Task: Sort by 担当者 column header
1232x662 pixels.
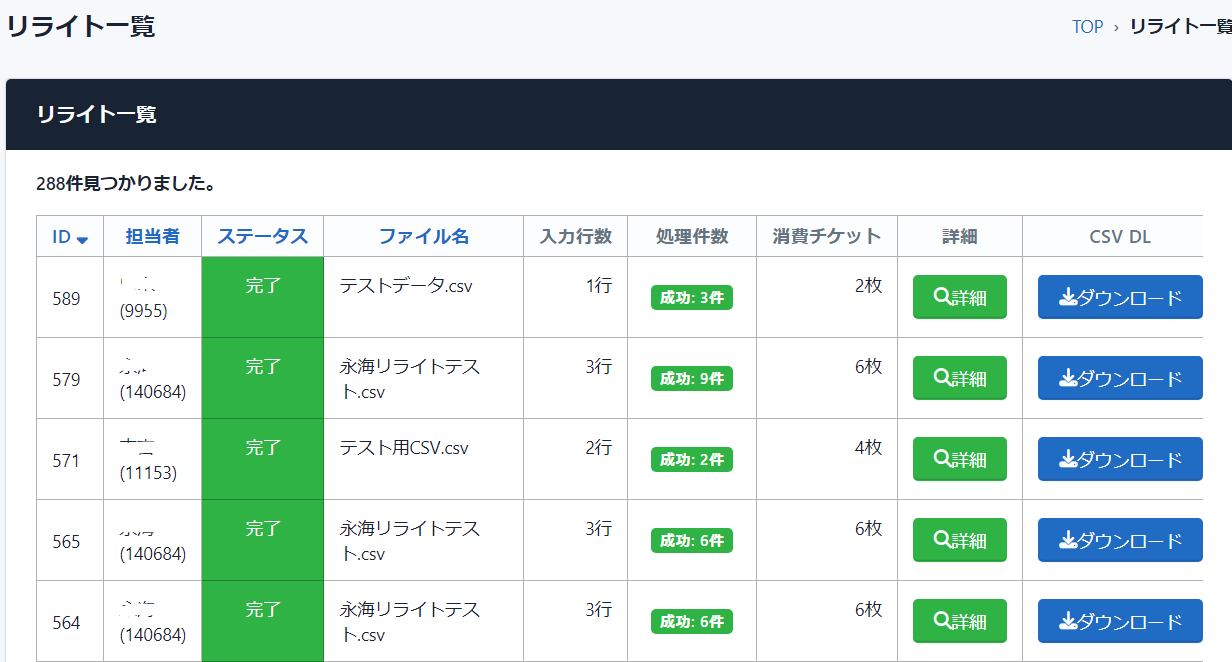Action: pyautogui.click(x=152, y=237)
